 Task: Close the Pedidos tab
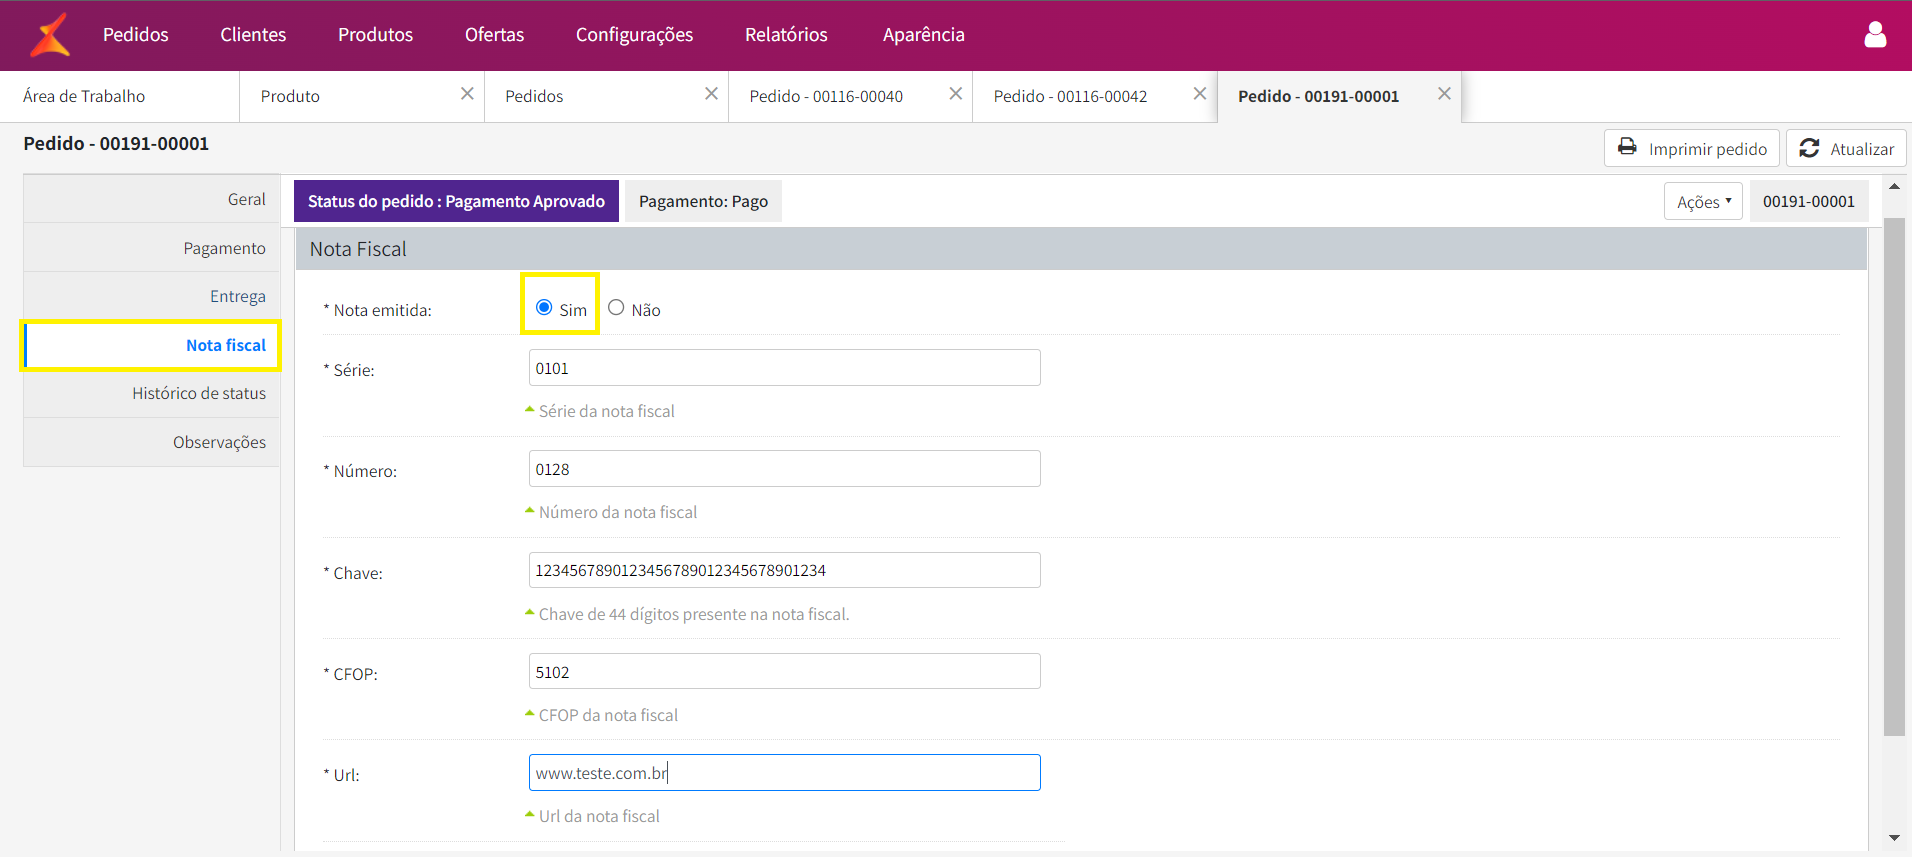click(x=711, y=94)
